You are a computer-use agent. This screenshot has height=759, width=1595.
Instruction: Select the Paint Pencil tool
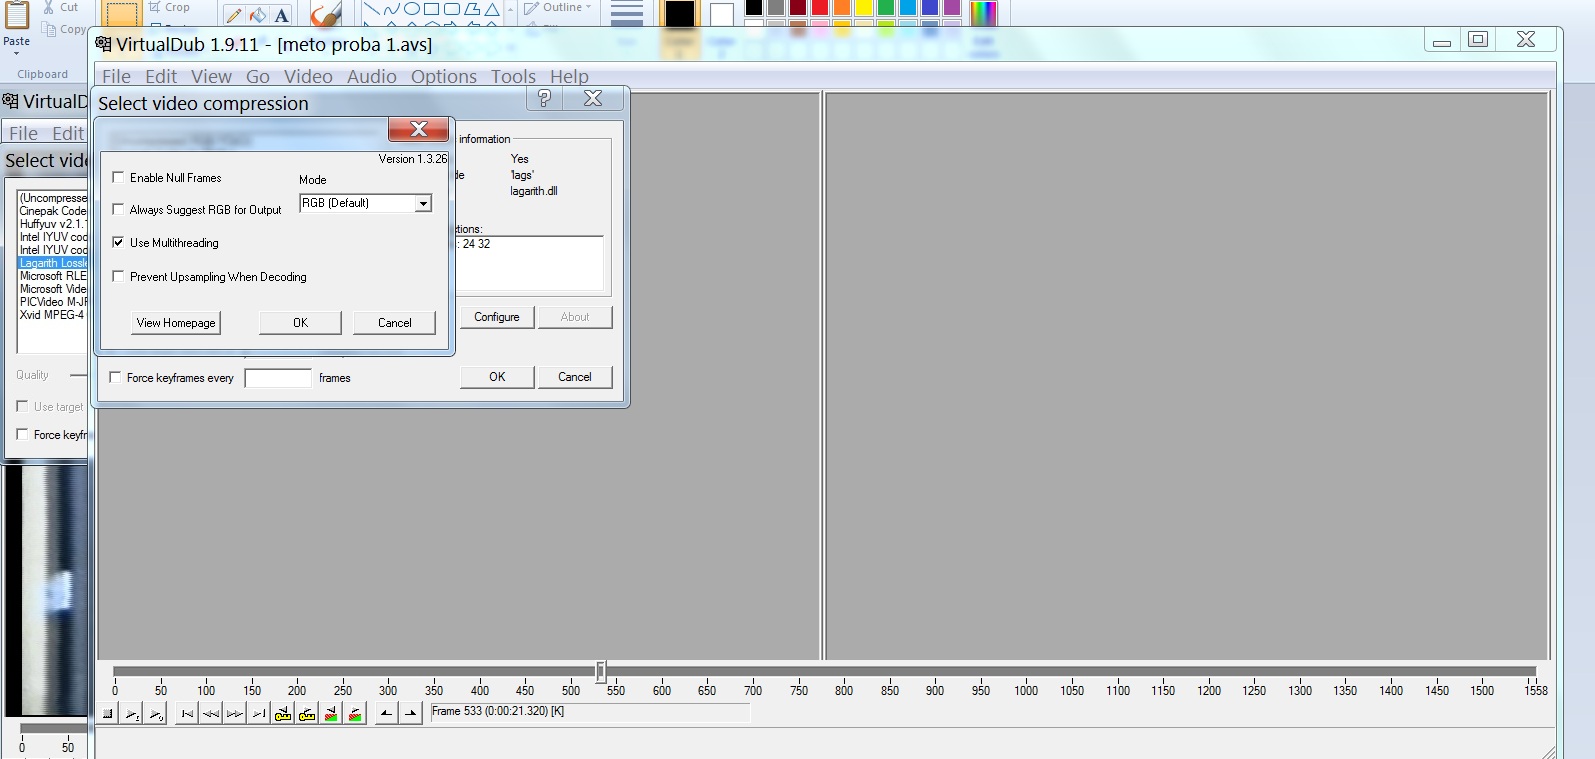234,14
